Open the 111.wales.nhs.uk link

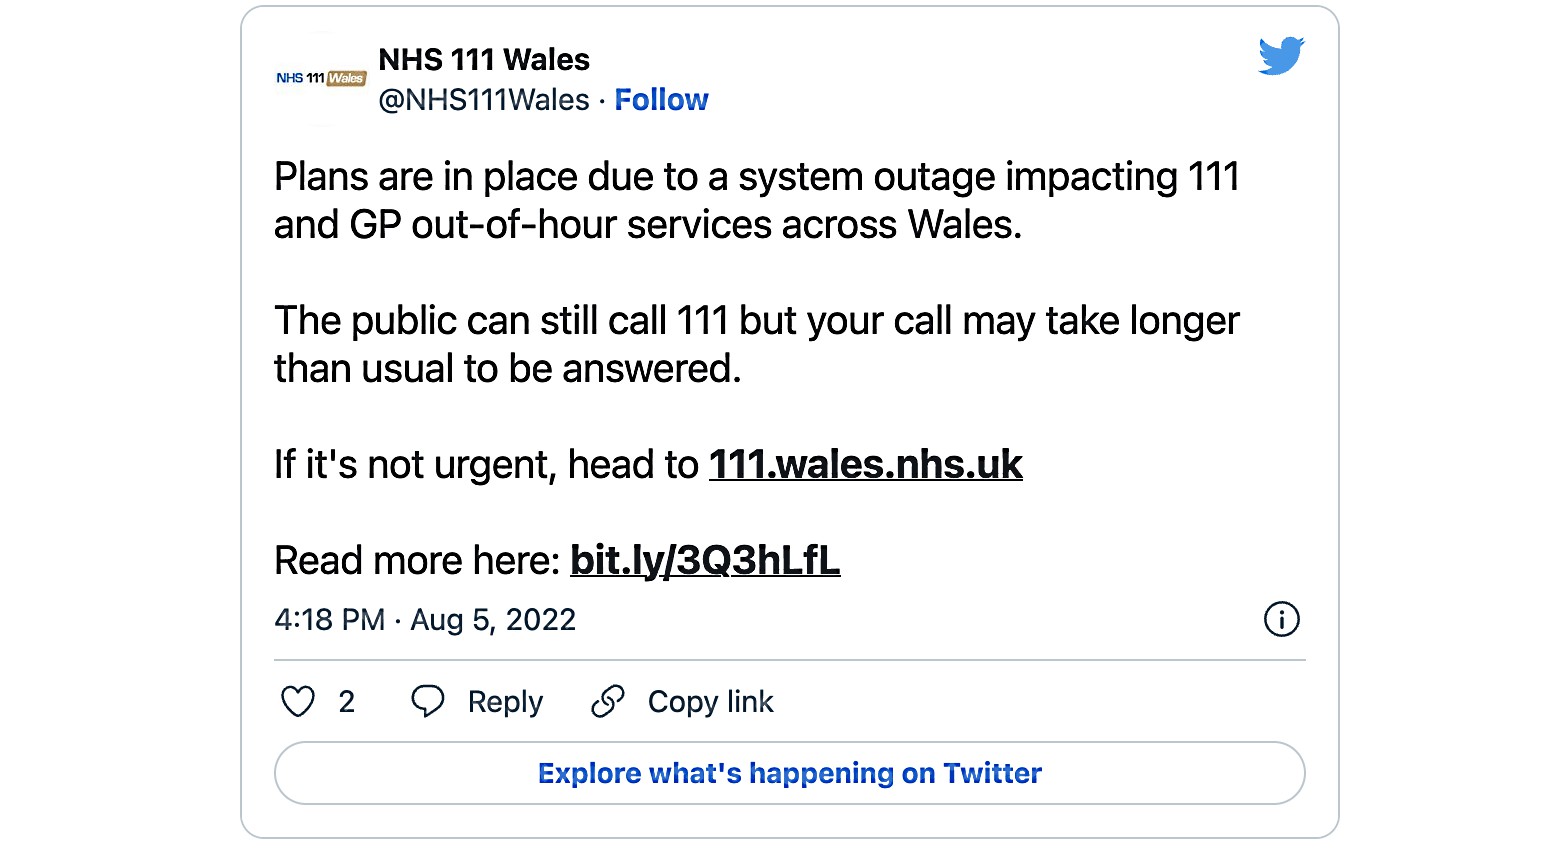(x=864, y=464)
